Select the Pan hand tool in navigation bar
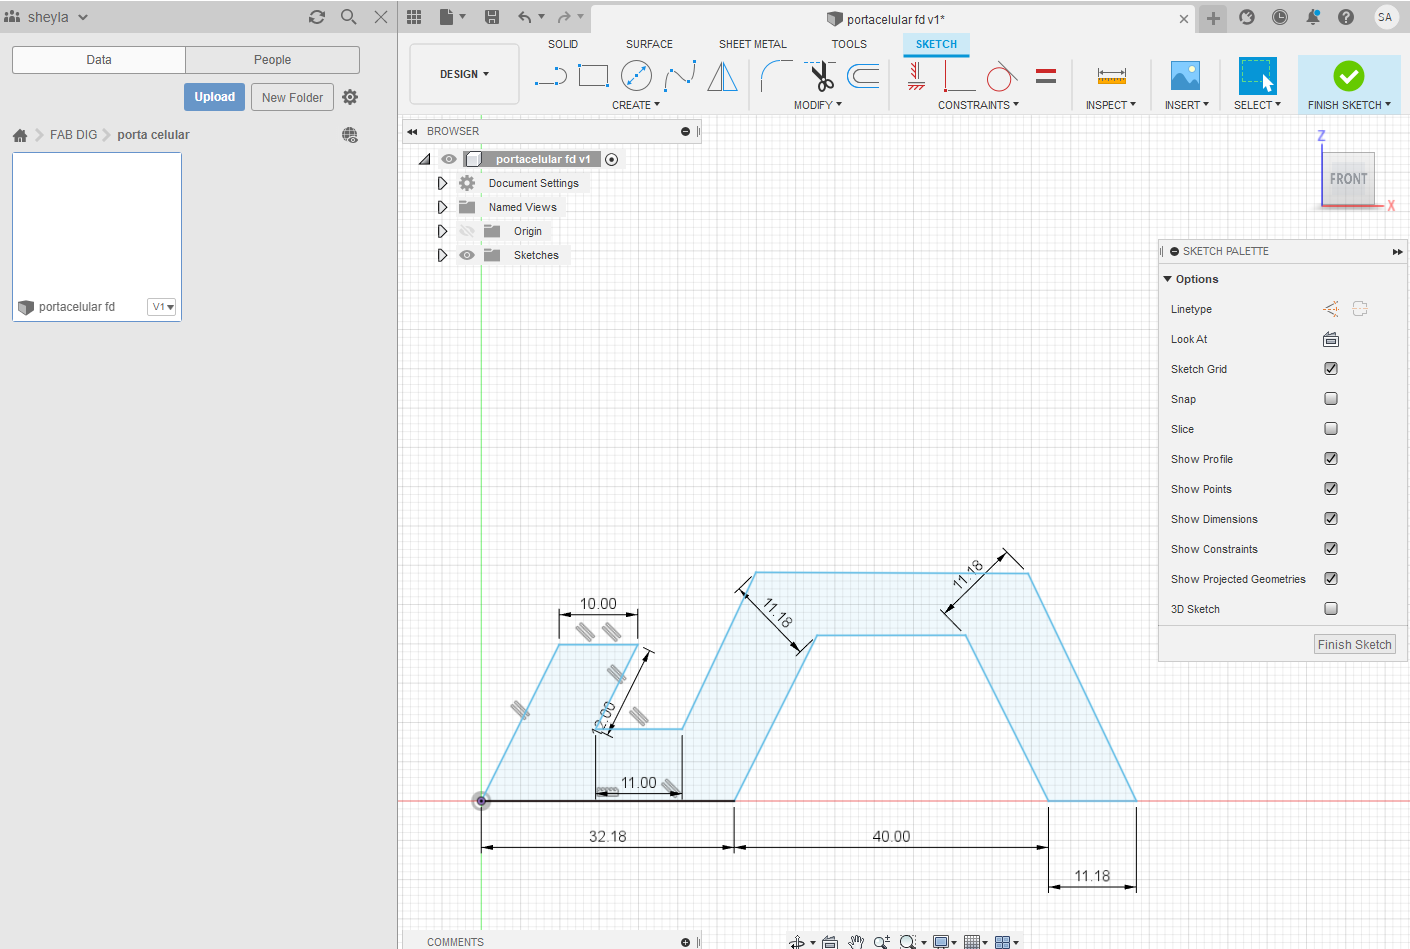Image resolution: width=1410 pixels, height=949 pixels. 856,941
